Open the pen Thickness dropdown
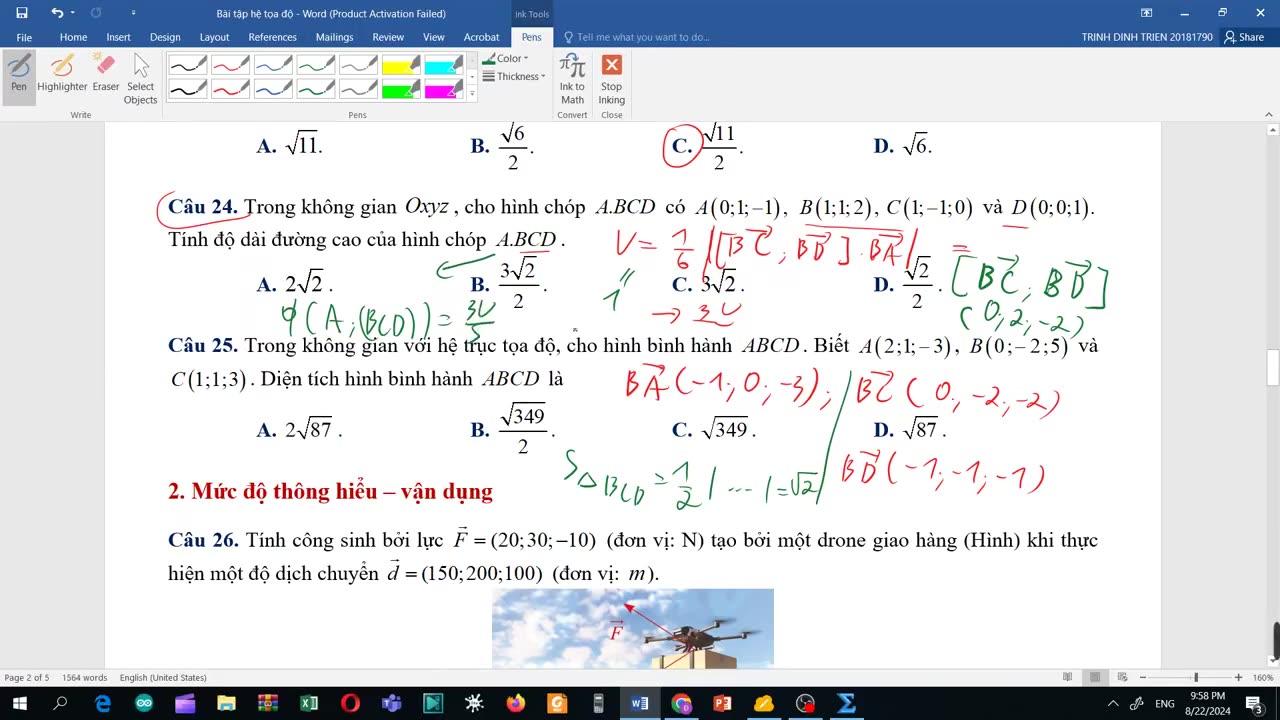 pyautogui.click(x=514, y=76)
